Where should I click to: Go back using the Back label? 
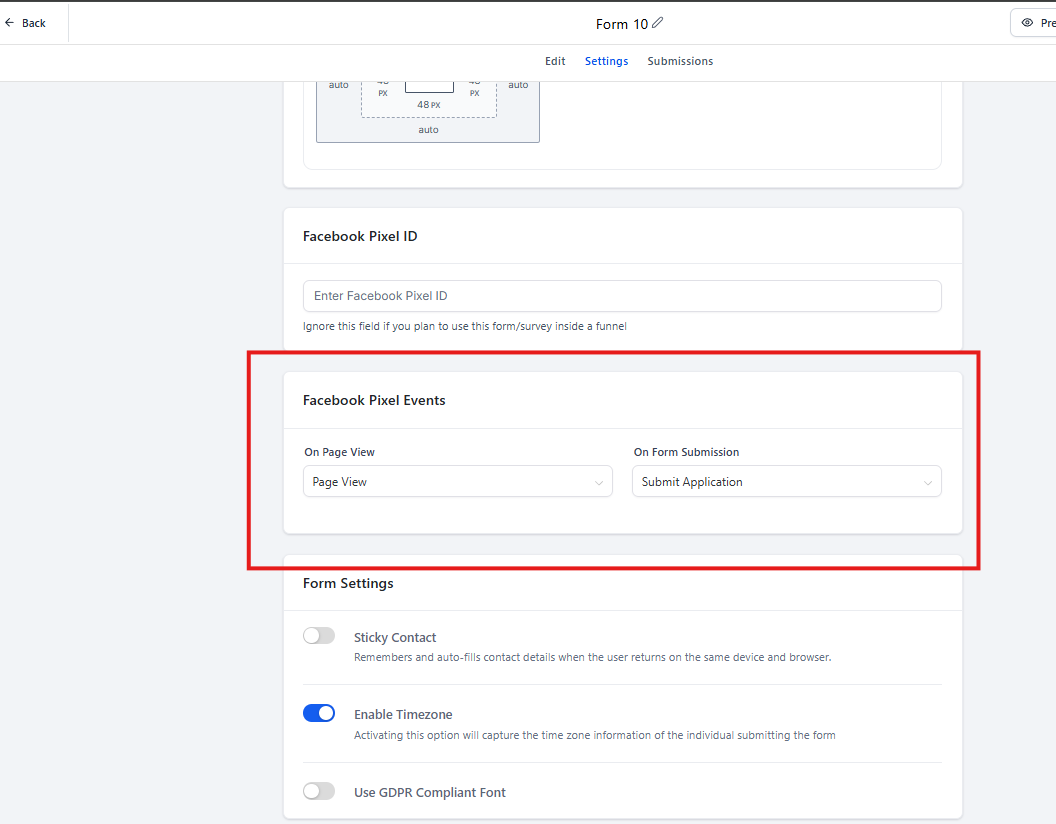click(x=34, y=23)
